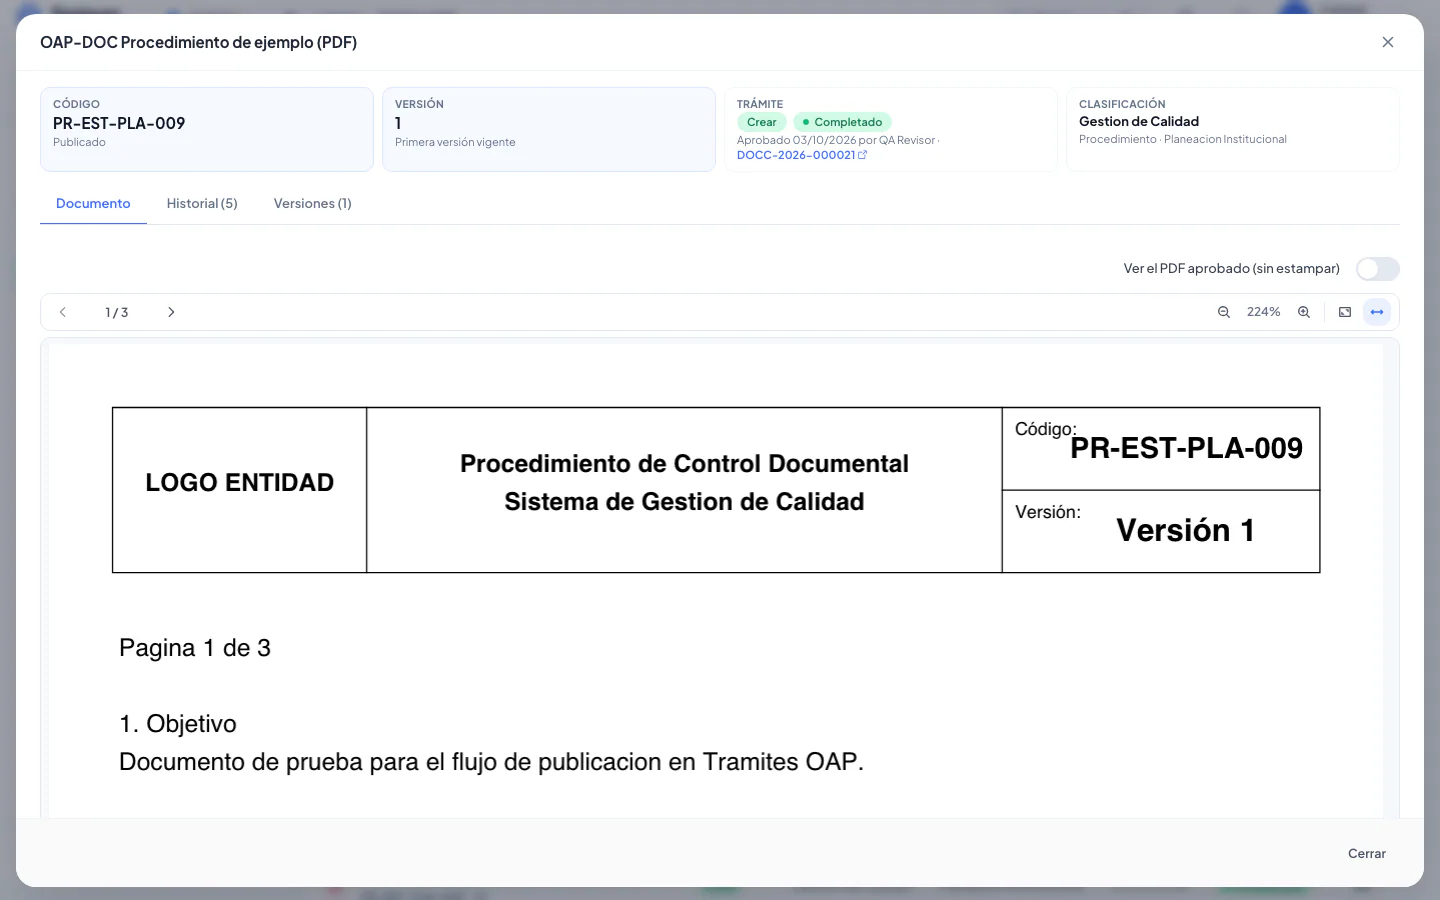Open the Versiones (1) tab

pyautogui.click(x=312, y=203)
